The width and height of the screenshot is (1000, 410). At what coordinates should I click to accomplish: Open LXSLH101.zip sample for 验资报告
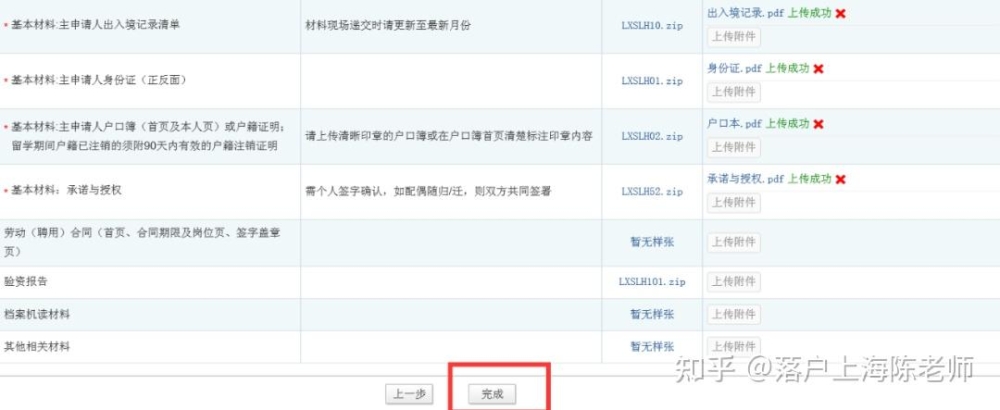click(652, 282)
